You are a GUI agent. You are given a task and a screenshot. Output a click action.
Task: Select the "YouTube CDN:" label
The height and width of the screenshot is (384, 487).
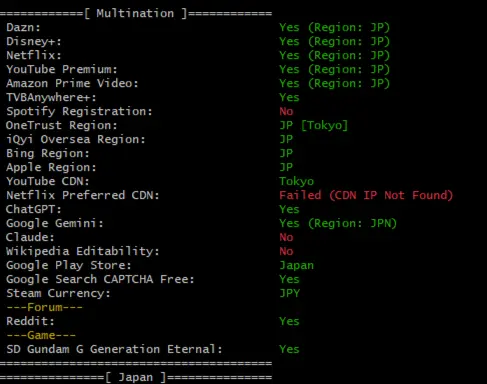pyautogui.click(x=48, y=181)
